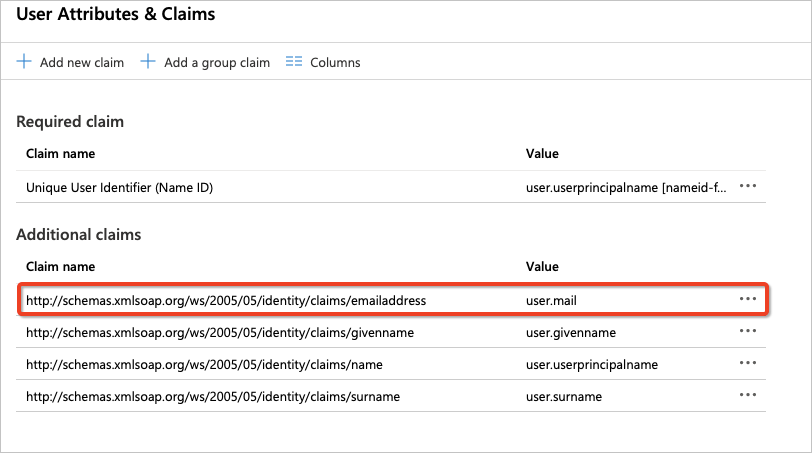
Task: Open ellipsis menu for the user.userprincipalname name claim
Action: click(x=747, y=364)
